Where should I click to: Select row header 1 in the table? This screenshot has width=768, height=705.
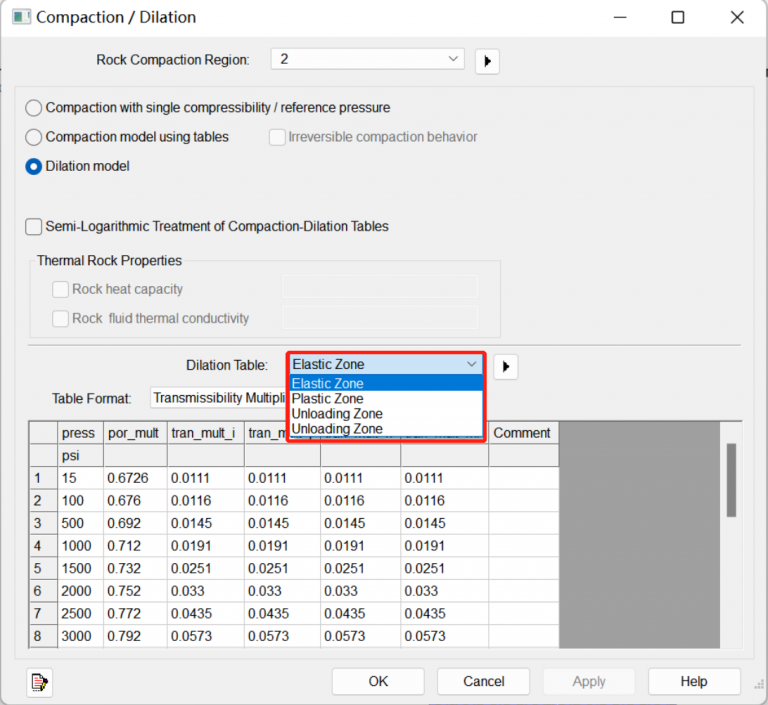(42, 478)
